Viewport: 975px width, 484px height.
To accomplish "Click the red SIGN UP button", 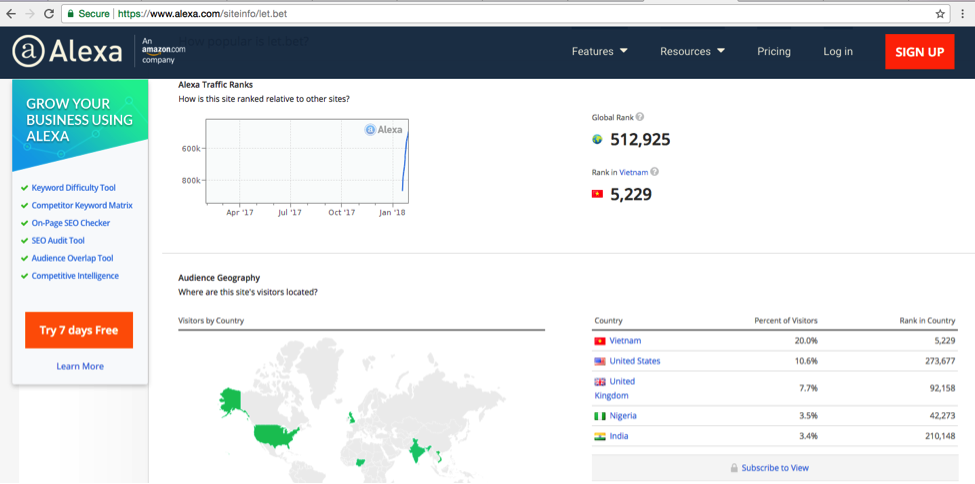I will [920, 52].
